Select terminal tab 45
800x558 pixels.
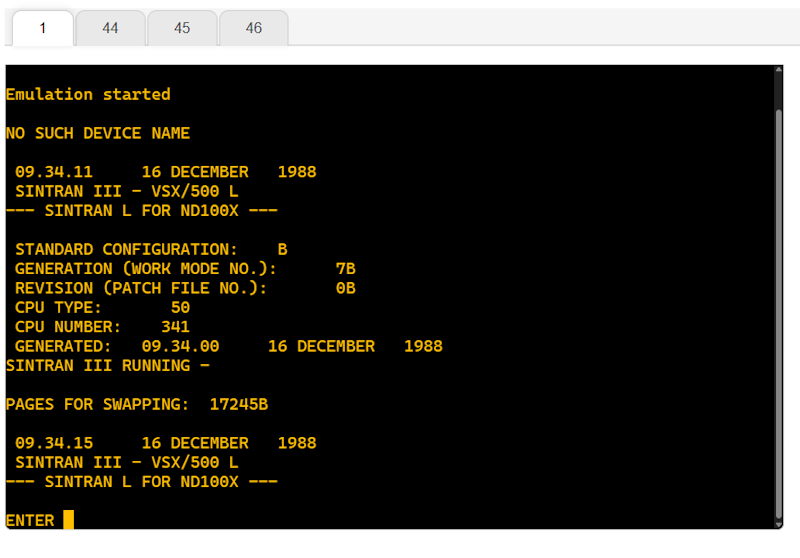point(182,28)
